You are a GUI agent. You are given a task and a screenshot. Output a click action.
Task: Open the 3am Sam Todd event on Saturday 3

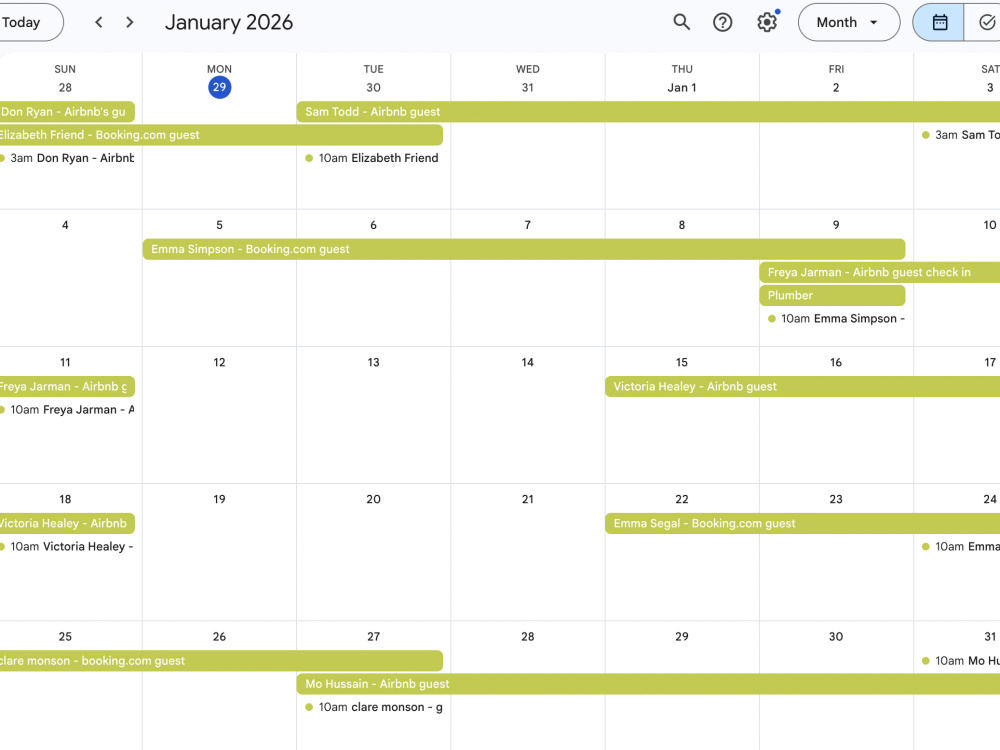960,135
